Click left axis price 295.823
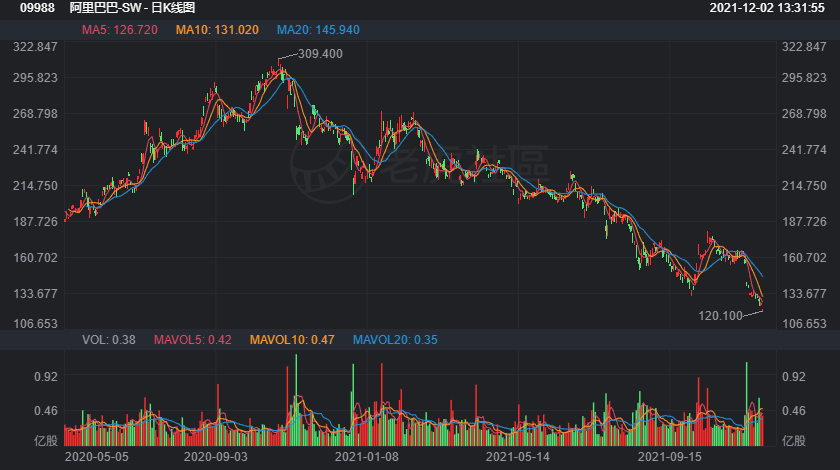 pyautogui.click(x=35, y=78)
